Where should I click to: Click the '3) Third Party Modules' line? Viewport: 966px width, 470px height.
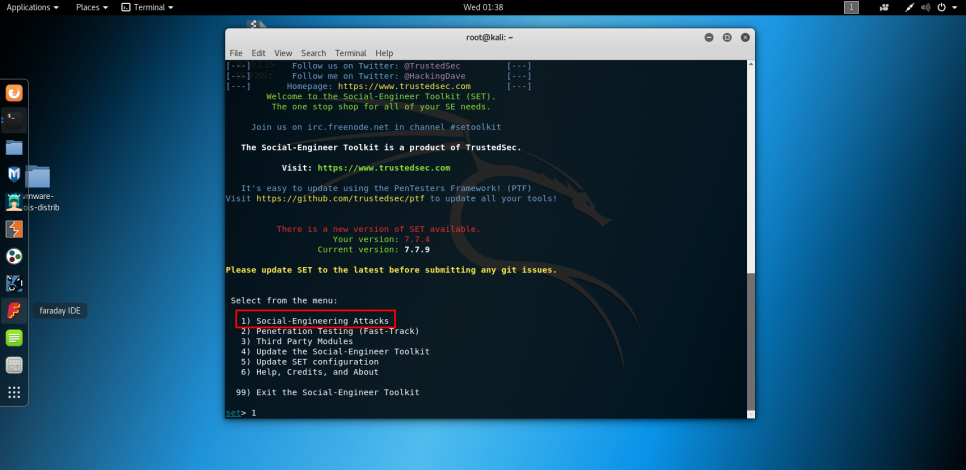click(297, 341)
